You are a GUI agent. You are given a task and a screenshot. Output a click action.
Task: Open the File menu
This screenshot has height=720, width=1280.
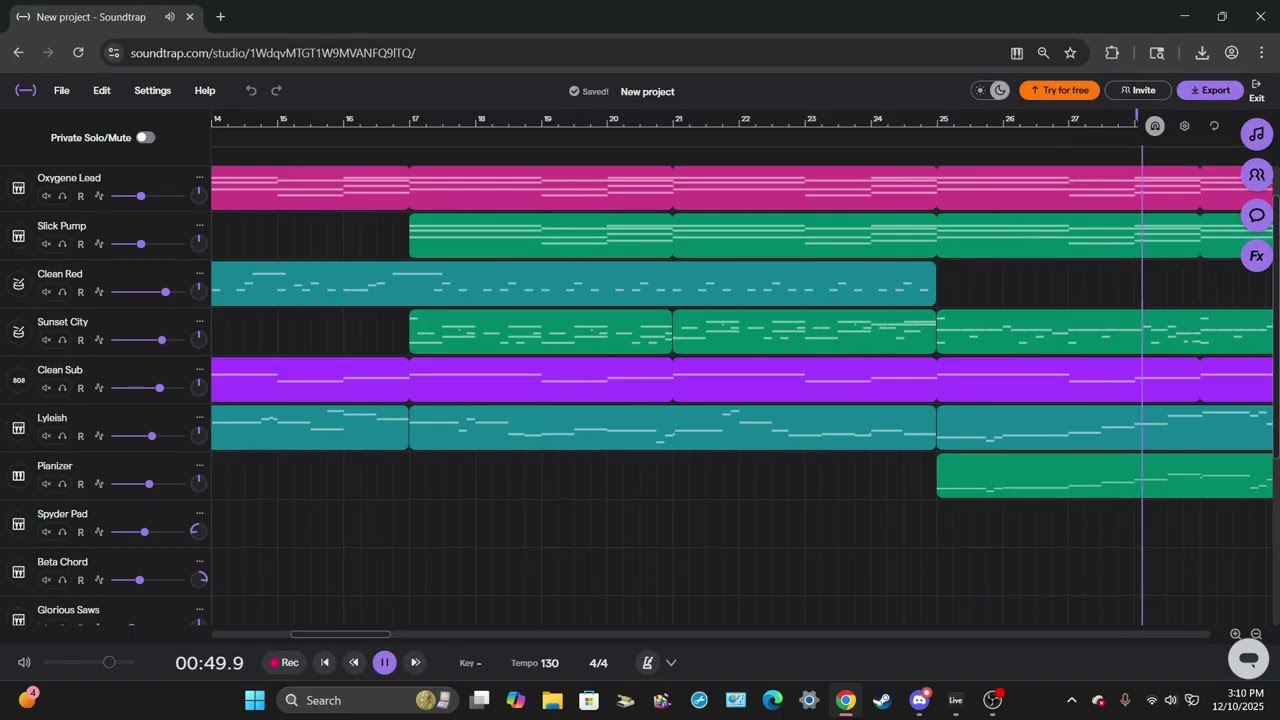click(62, 91)
